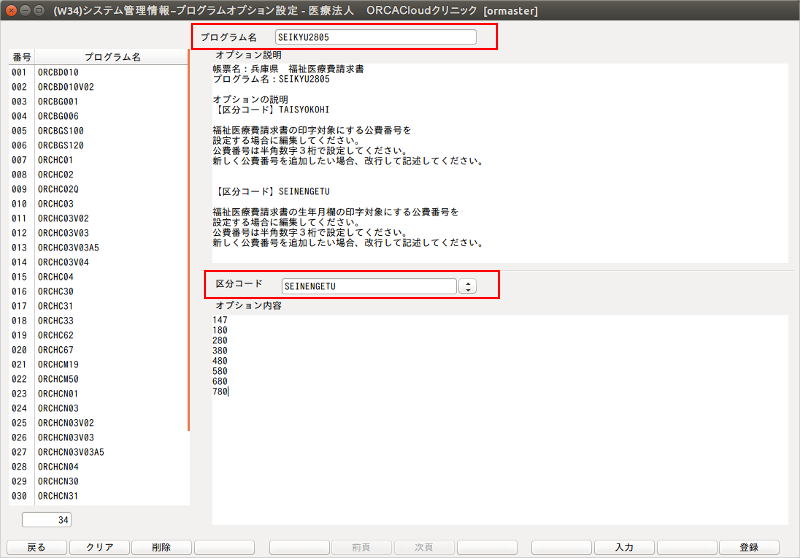Choose ORCHC03V03A5 in program list

click(x=110, y=247)
